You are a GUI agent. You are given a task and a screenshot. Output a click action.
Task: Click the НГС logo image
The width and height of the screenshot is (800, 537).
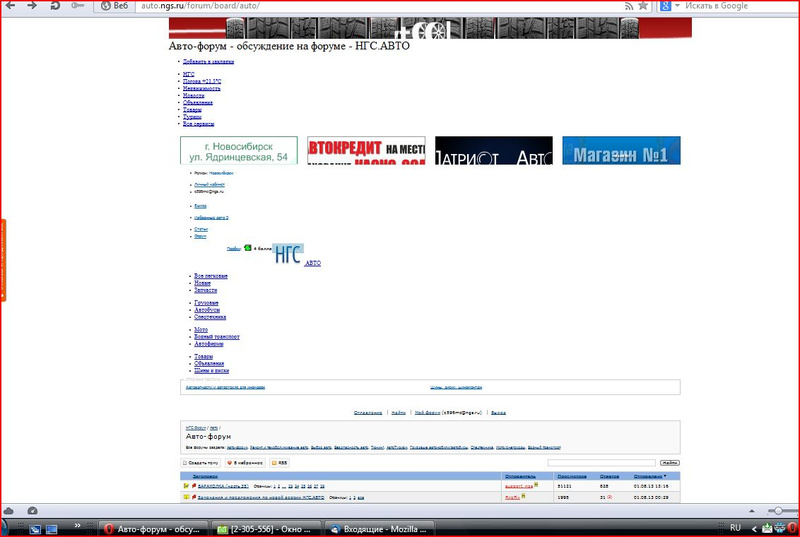pyautogui.click(x=288, y=254)
